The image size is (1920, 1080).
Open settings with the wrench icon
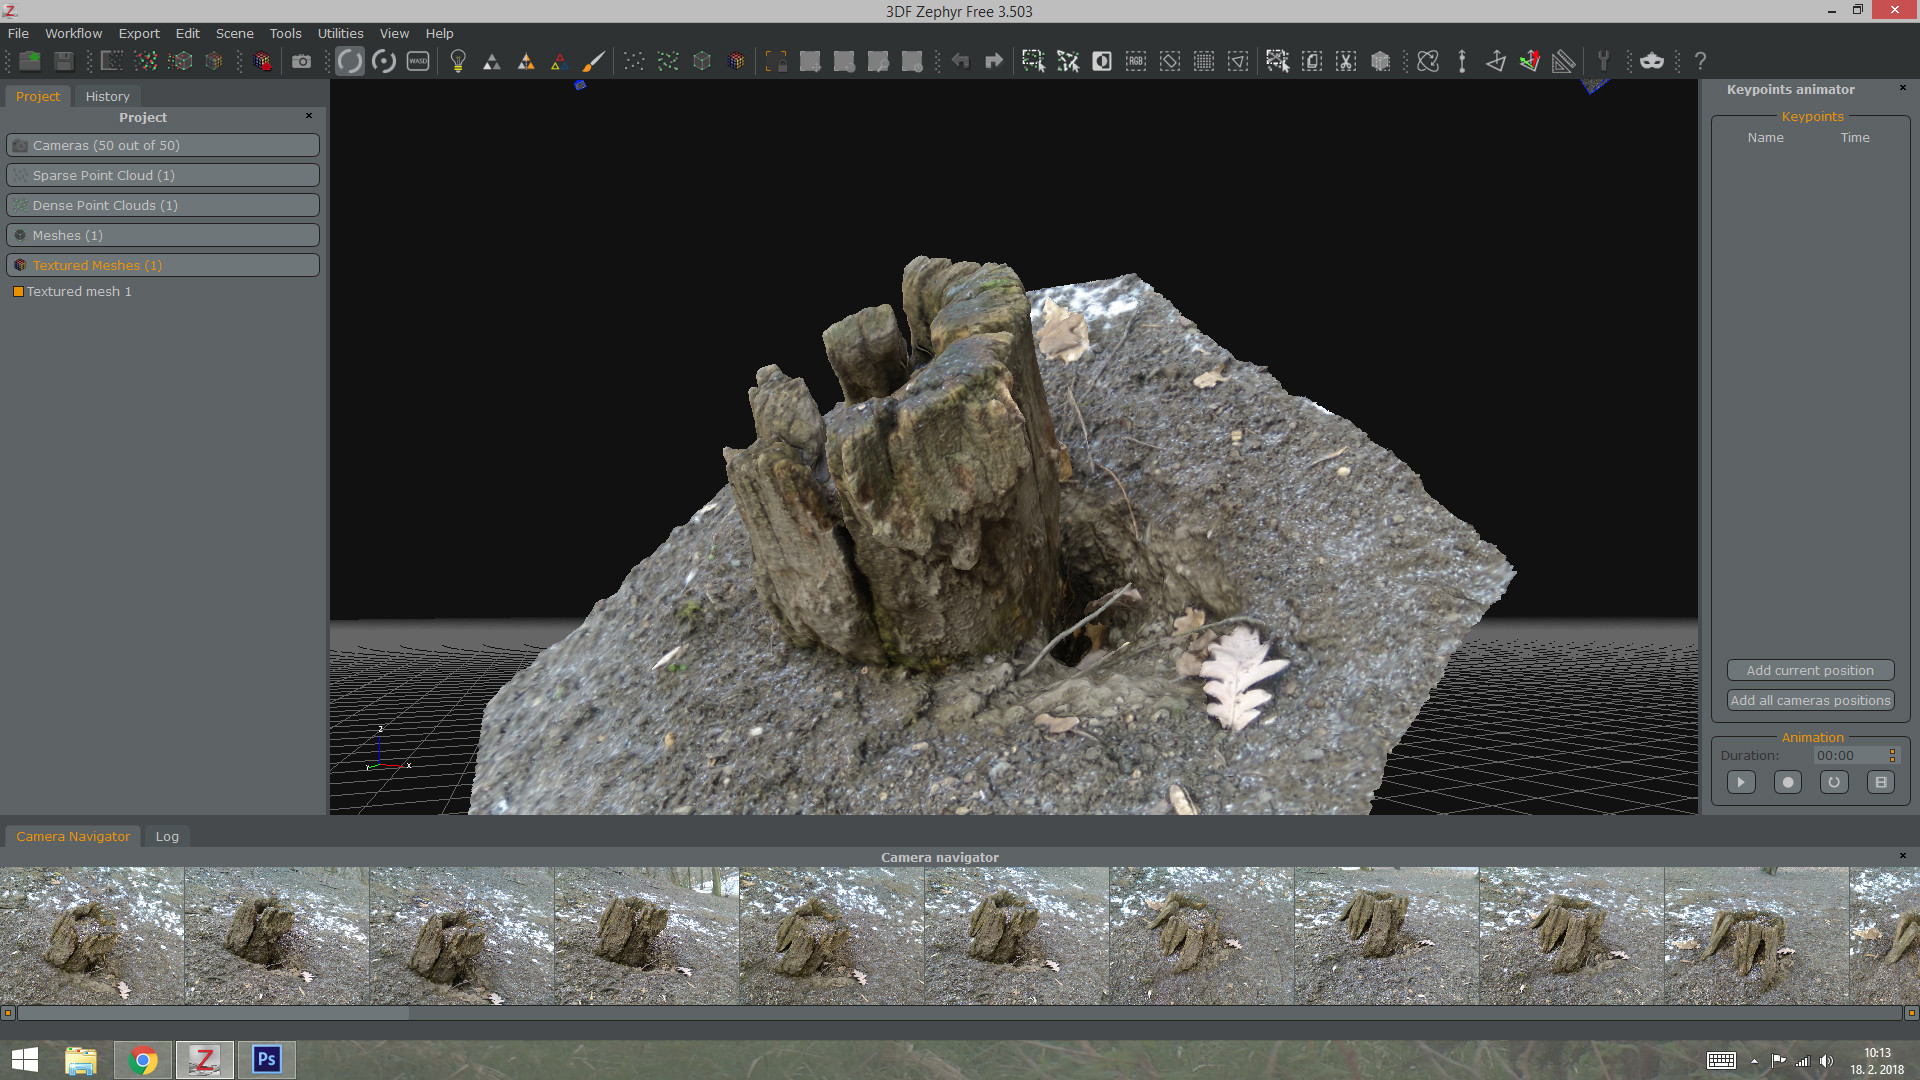click(x=1604, y=61)
